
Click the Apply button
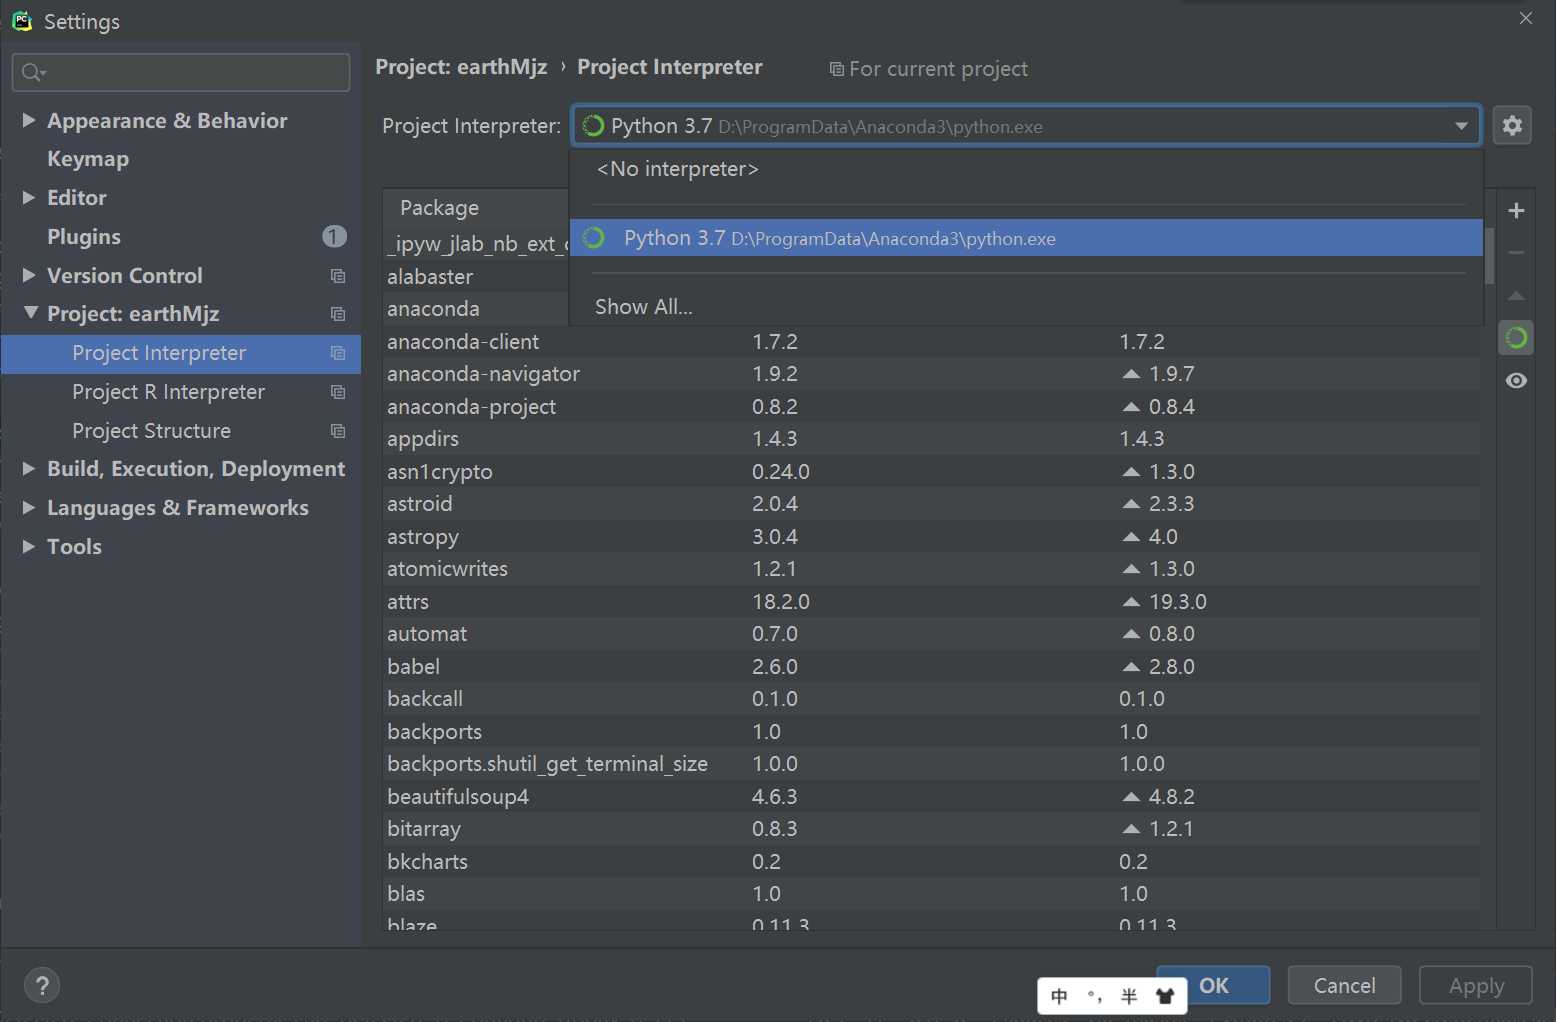tap(1476, 985)
